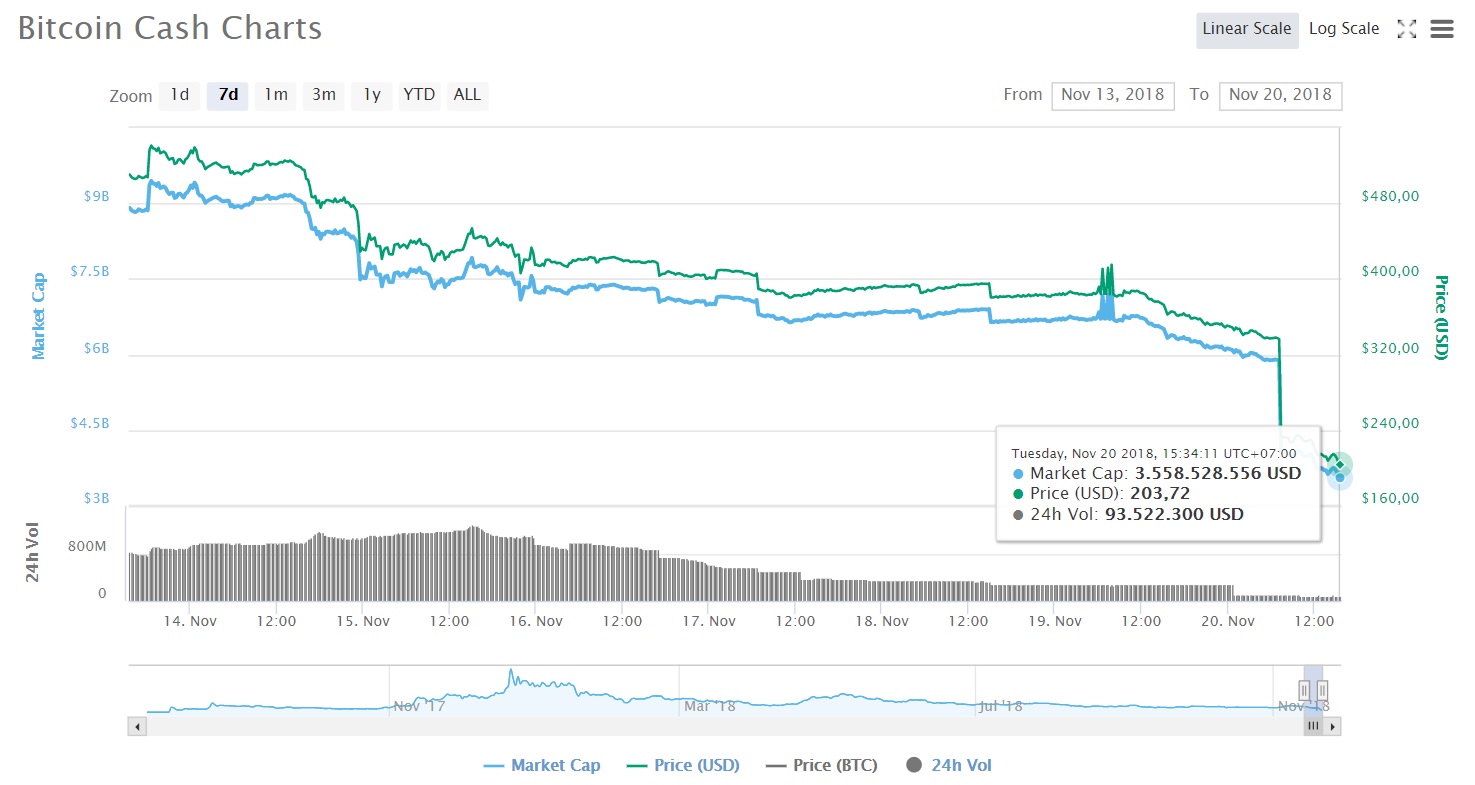Open the chart hamburger menu
1475x785 pixels.
click(x=1442, y=29)
